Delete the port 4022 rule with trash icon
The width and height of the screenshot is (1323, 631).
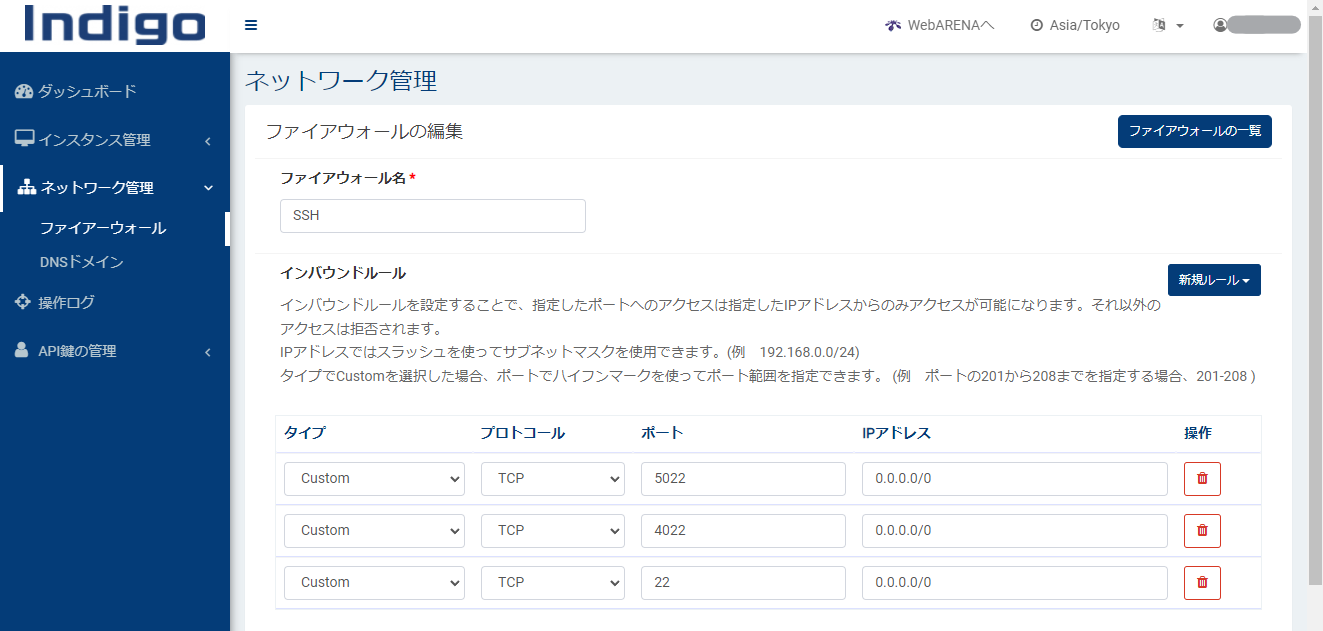coord(1202,531)
